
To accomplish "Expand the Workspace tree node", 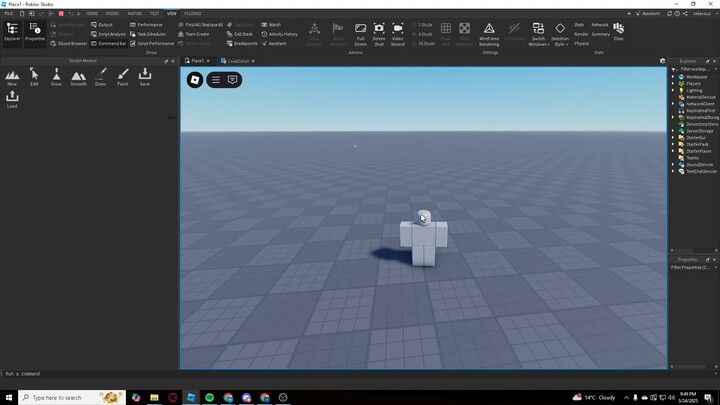I will coord(674,77).
